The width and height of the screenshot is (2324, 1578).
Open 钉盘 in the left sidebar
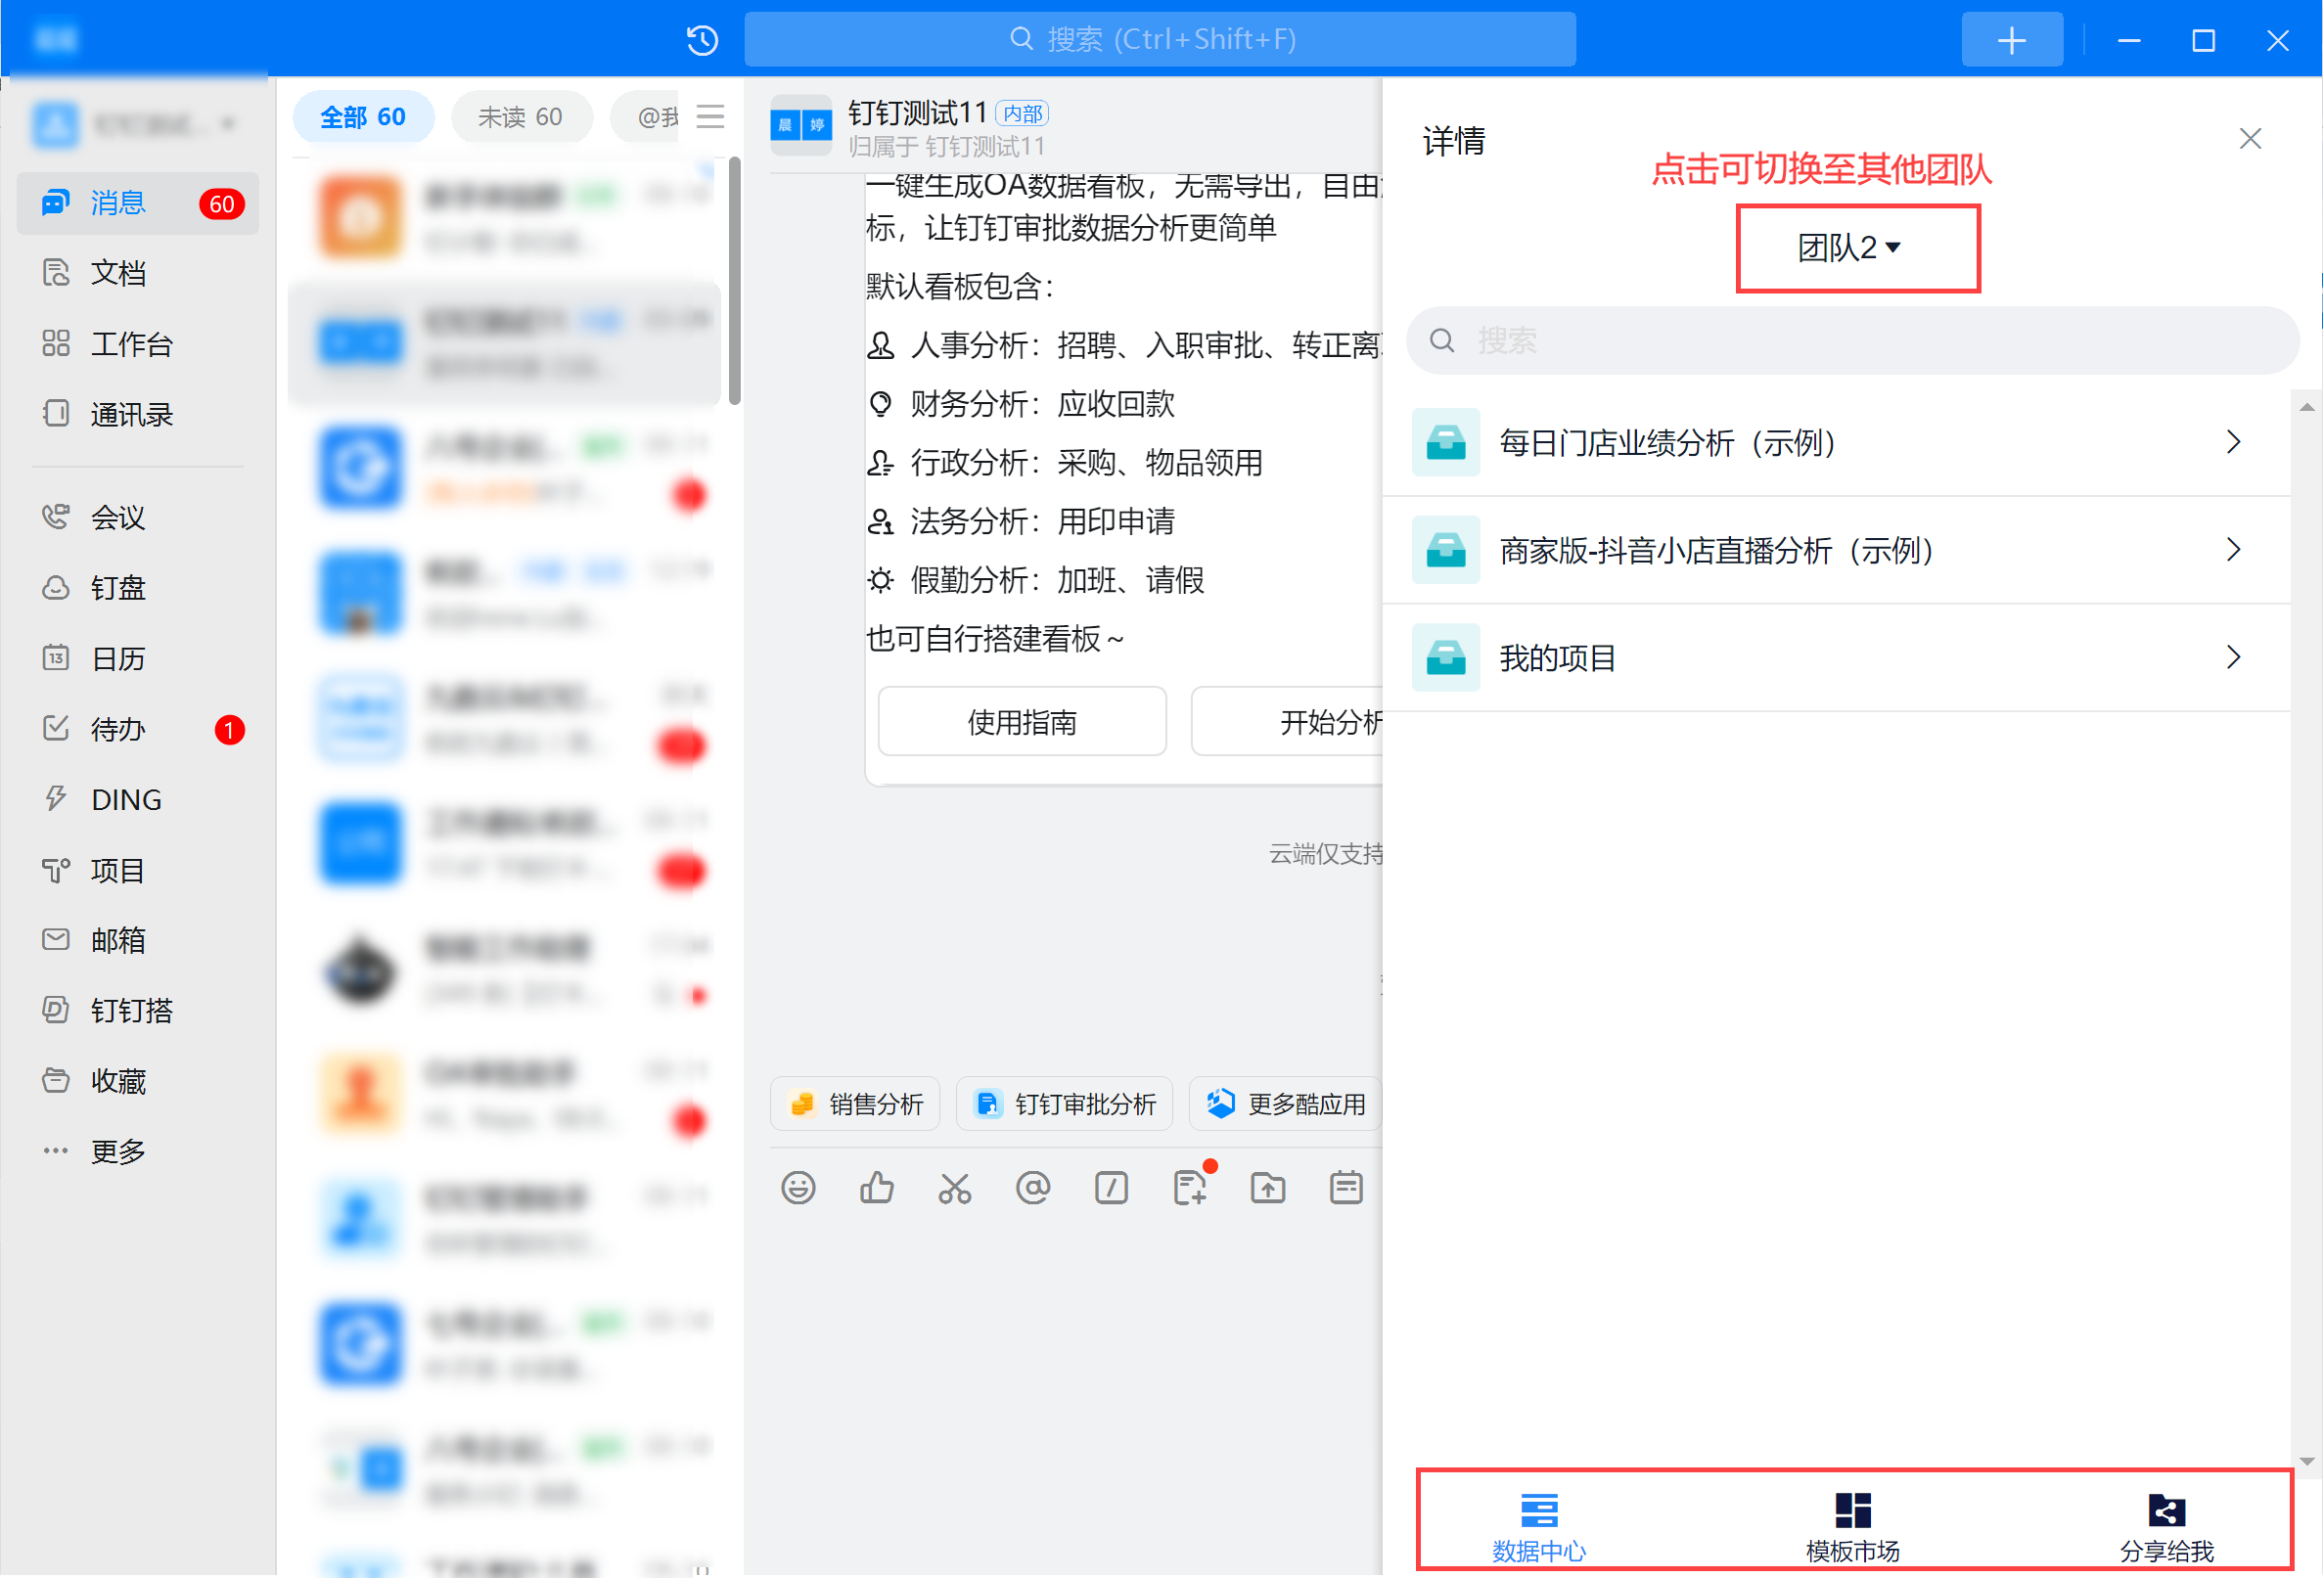(x=138, y=588)
